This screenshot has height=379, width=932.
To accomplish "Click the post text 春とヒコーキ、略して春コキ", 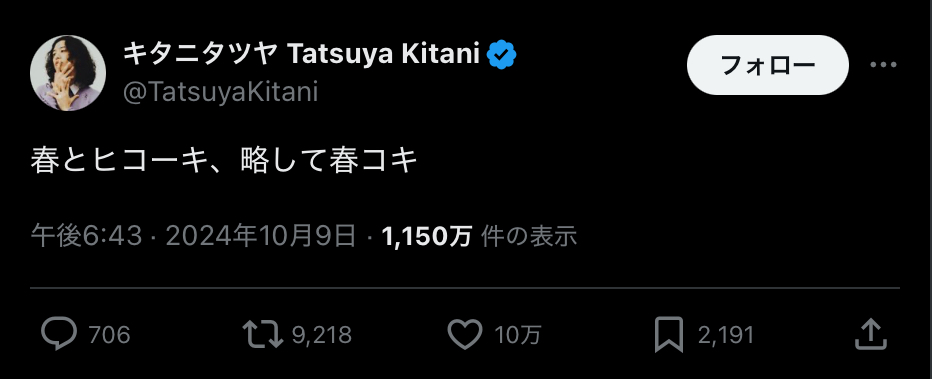I will click(224, 161).
